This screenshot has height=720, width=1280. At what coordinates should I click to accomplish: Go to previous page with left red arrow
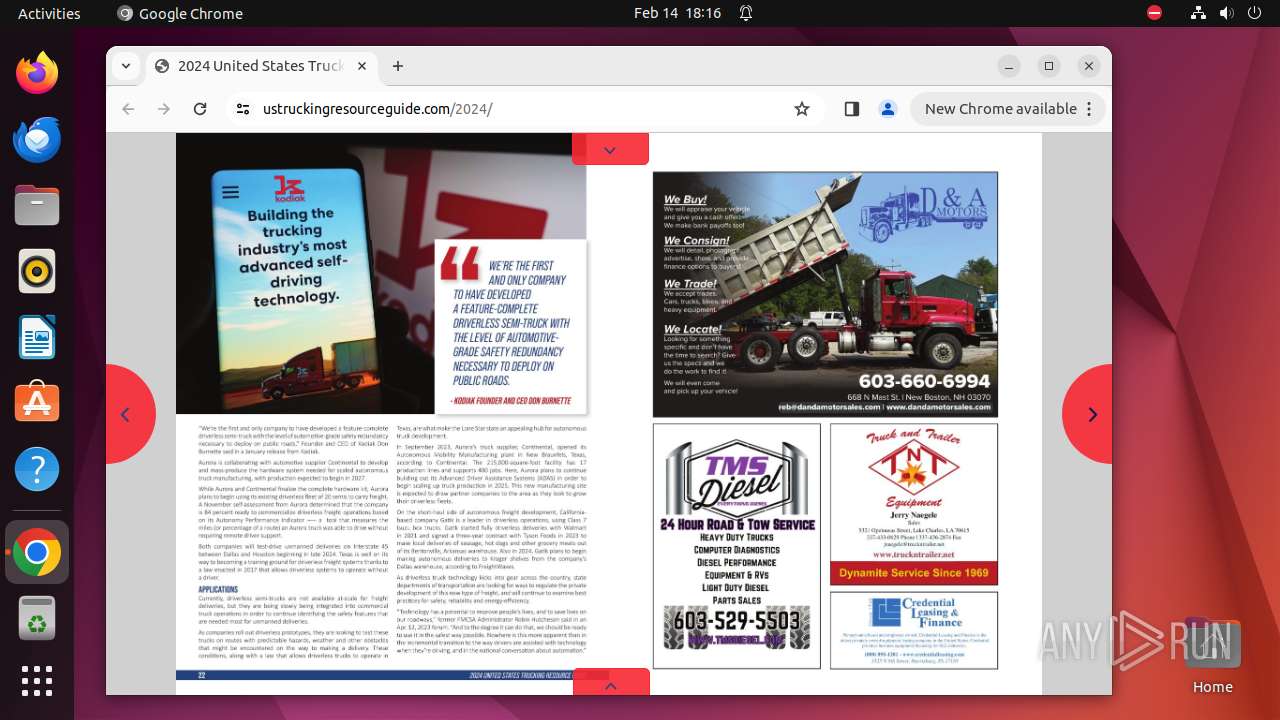[x=129, y=414]
